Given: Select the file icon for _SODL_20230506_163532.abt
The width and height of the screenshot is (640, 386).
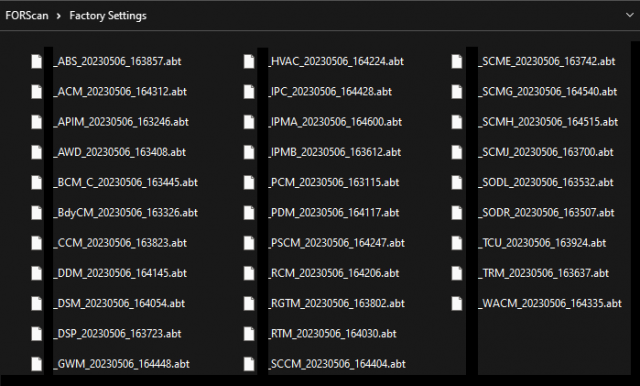Looking at the screenshot, I should pos(457,182).
